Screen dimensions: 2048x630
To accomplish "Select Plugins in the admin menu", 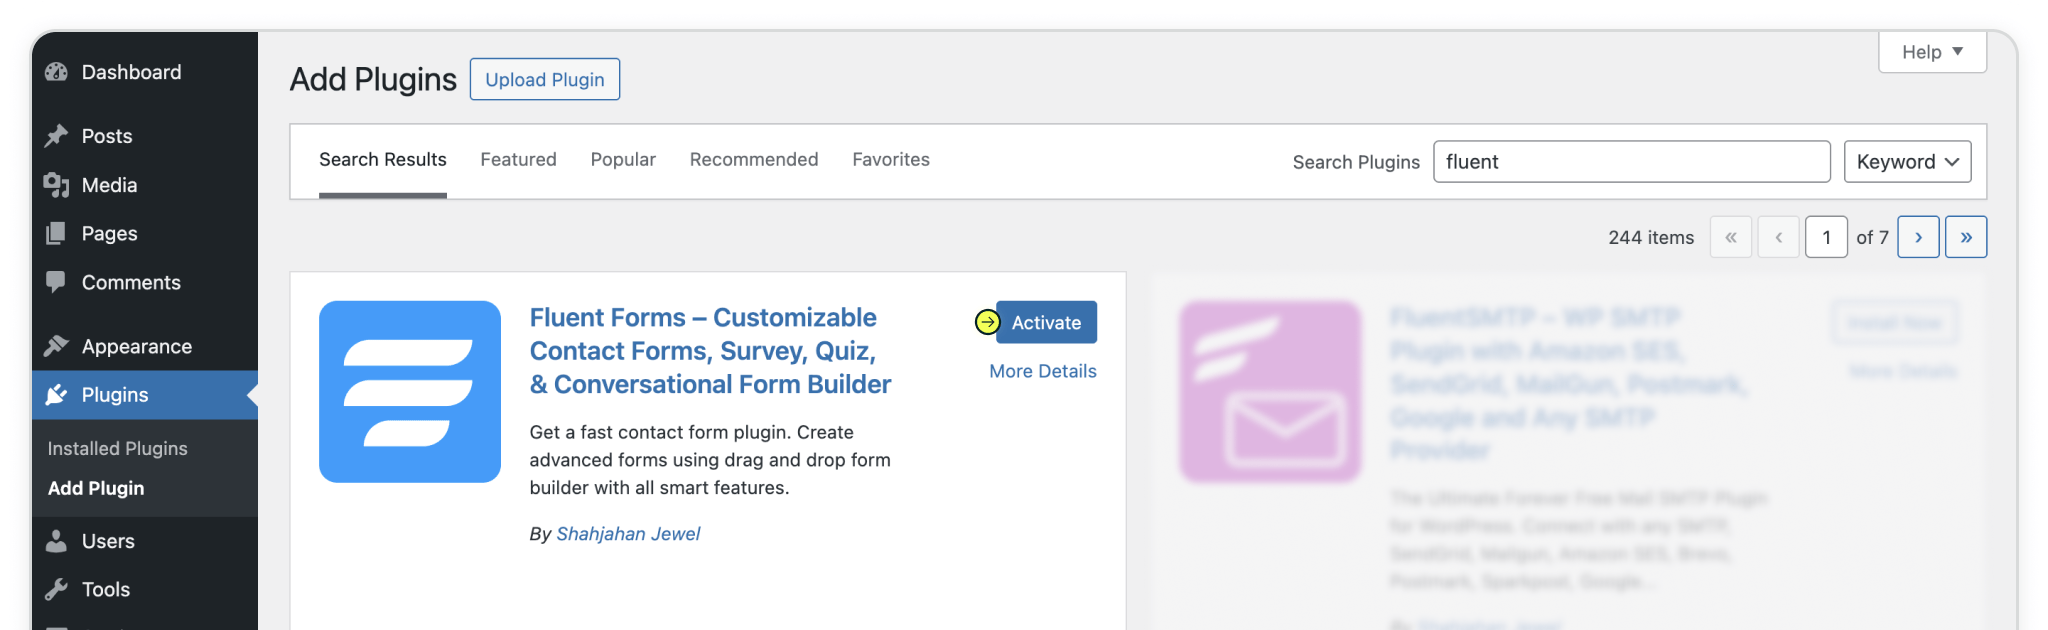I will tap(145, 395).
